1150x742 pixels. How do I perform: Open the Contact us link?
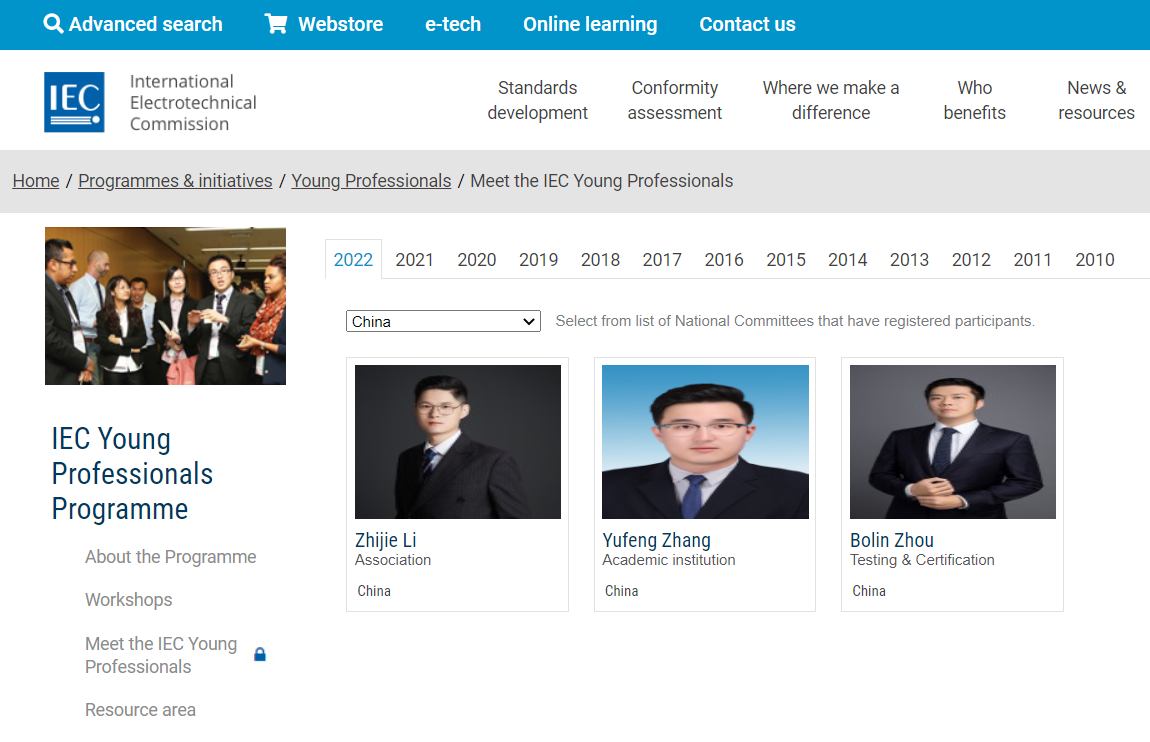[x=747, y=24]
